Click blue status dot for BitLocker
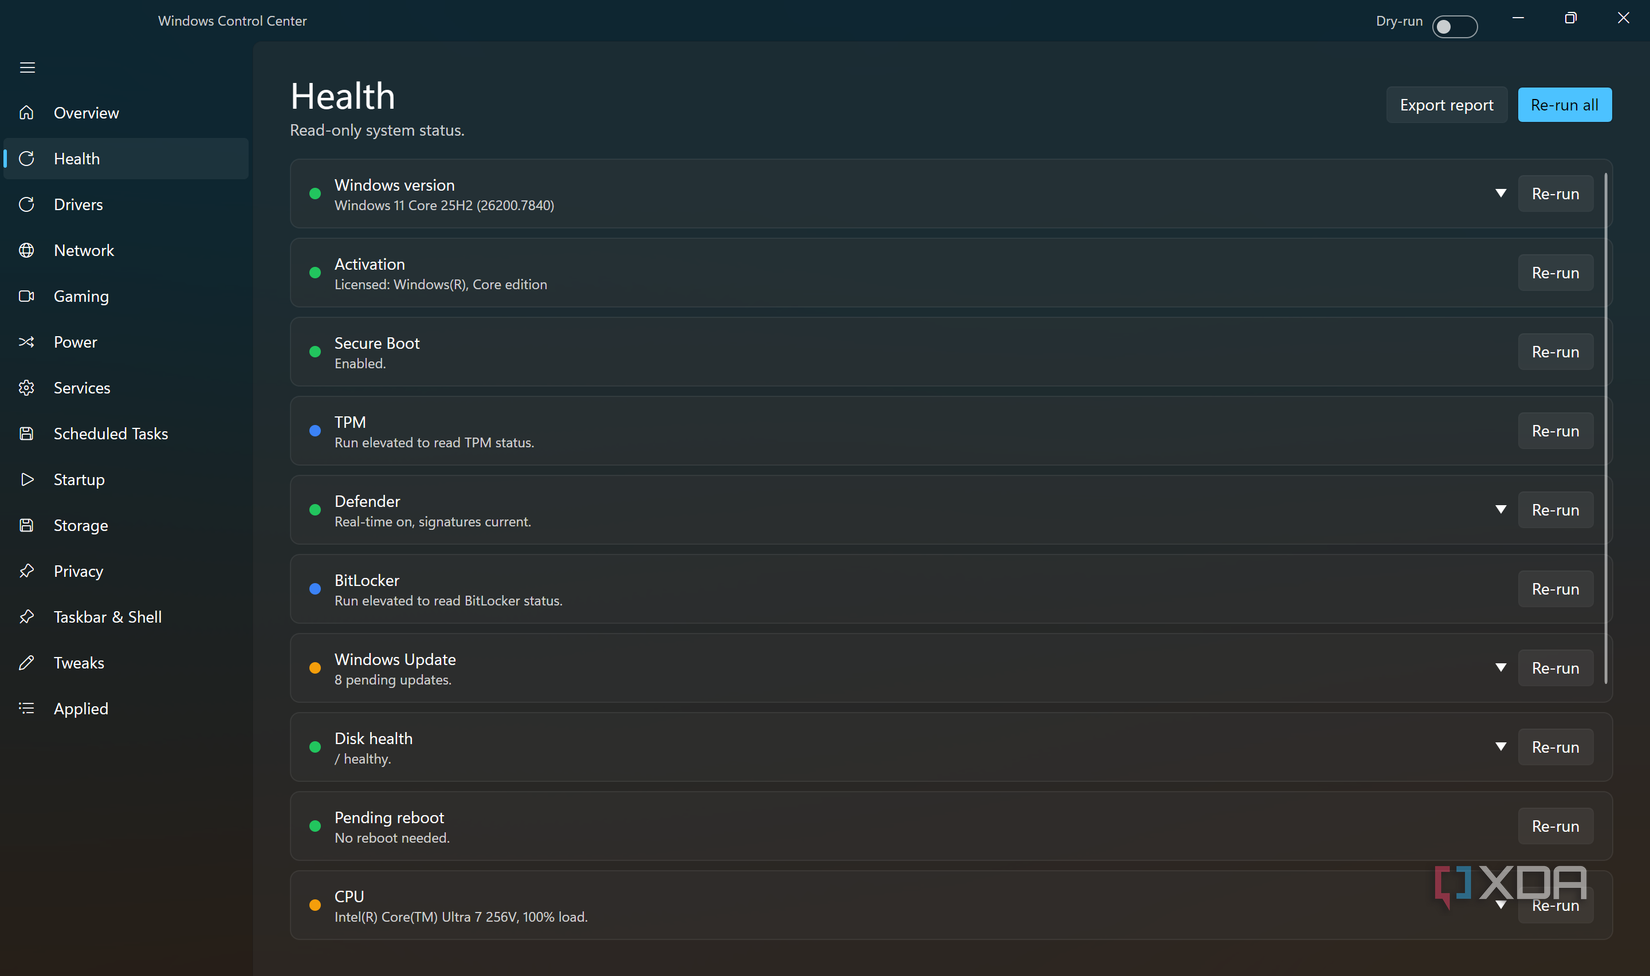The height and width of the screenshot is (976, 1650). click(x=315, y=589)
